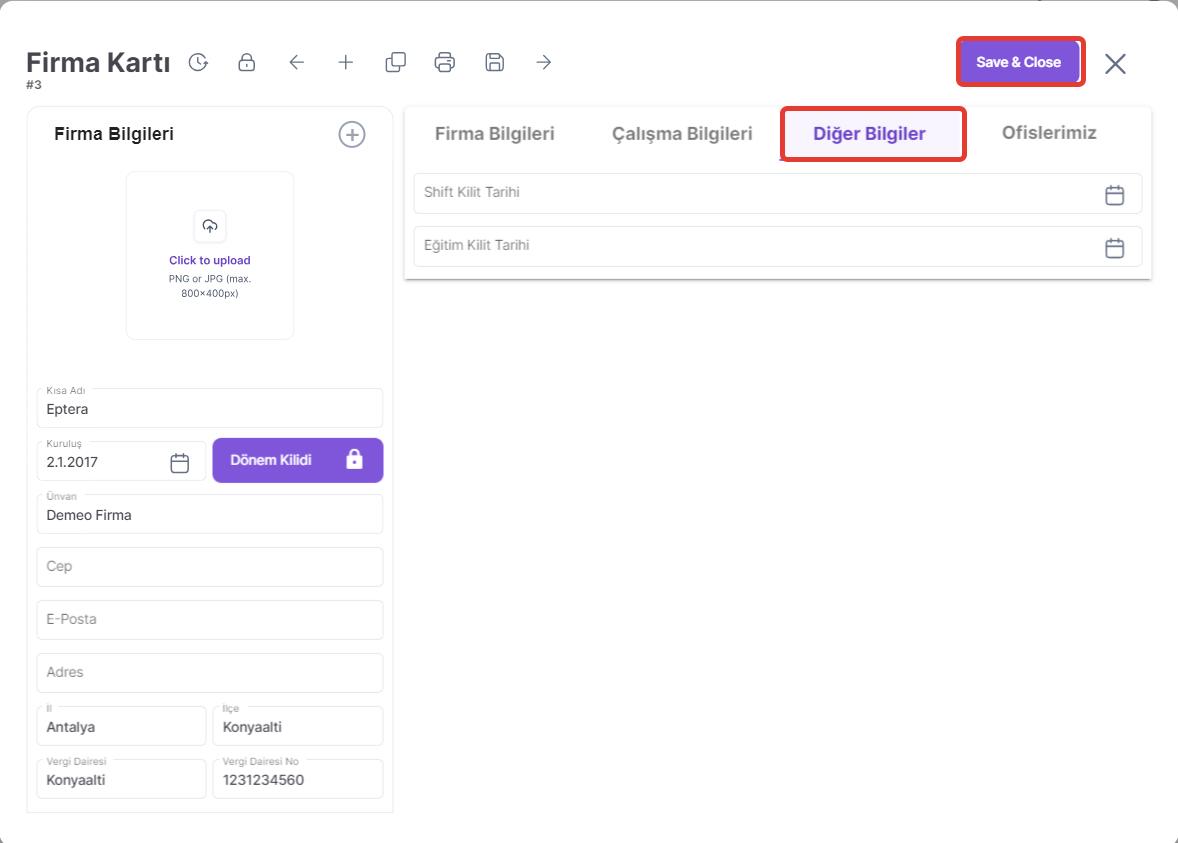Open the Kuruluş date calendar picker
1178x843 pixels.
pos(180,462)
